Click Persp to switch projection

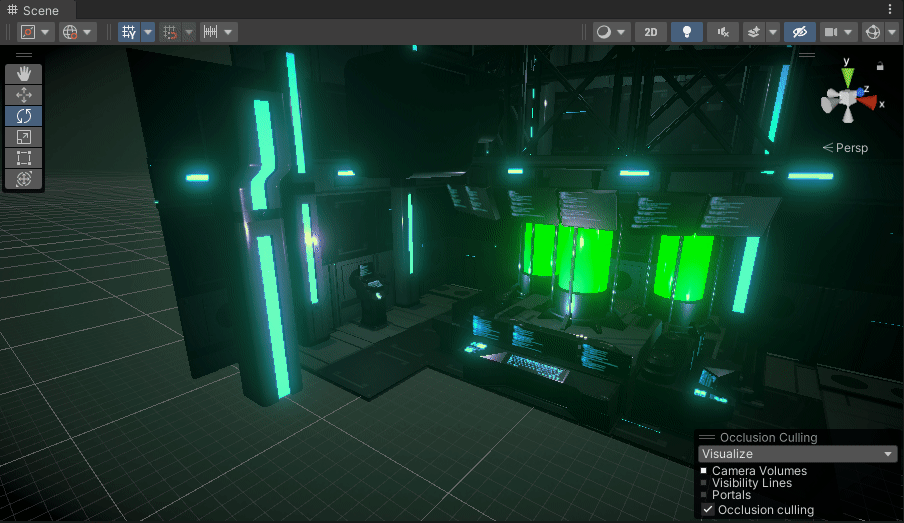(x=845, y=148)
